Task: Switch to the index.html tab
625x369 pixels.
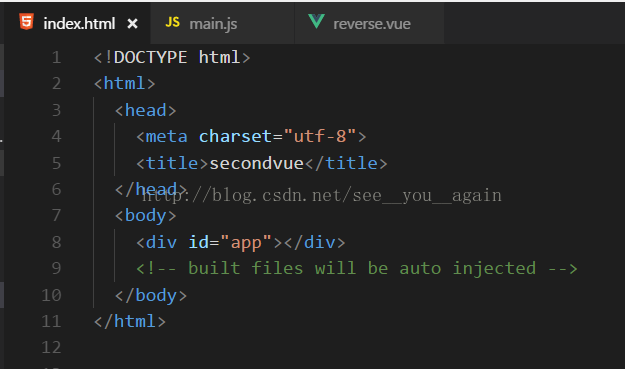Action: point(78,24)
